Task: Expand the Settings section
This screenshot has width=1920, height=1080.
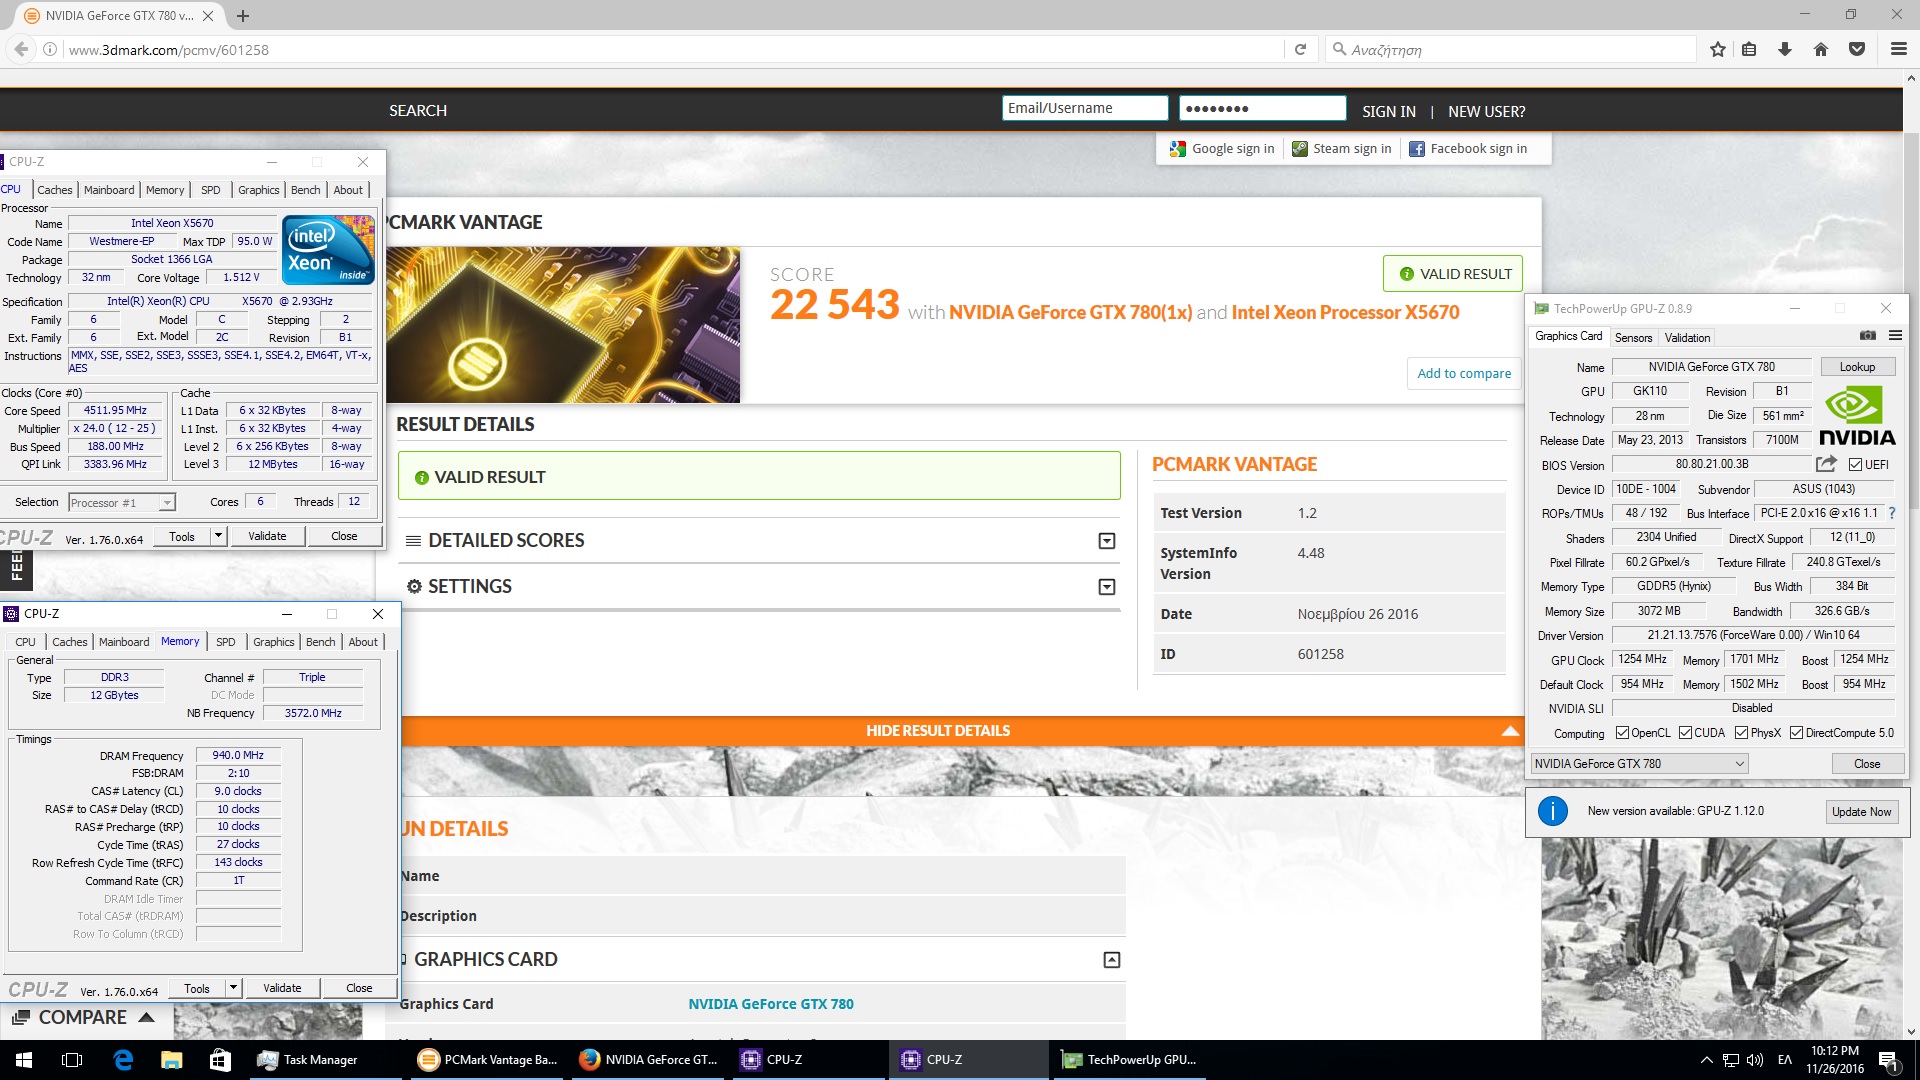Action: (1107, 587)
